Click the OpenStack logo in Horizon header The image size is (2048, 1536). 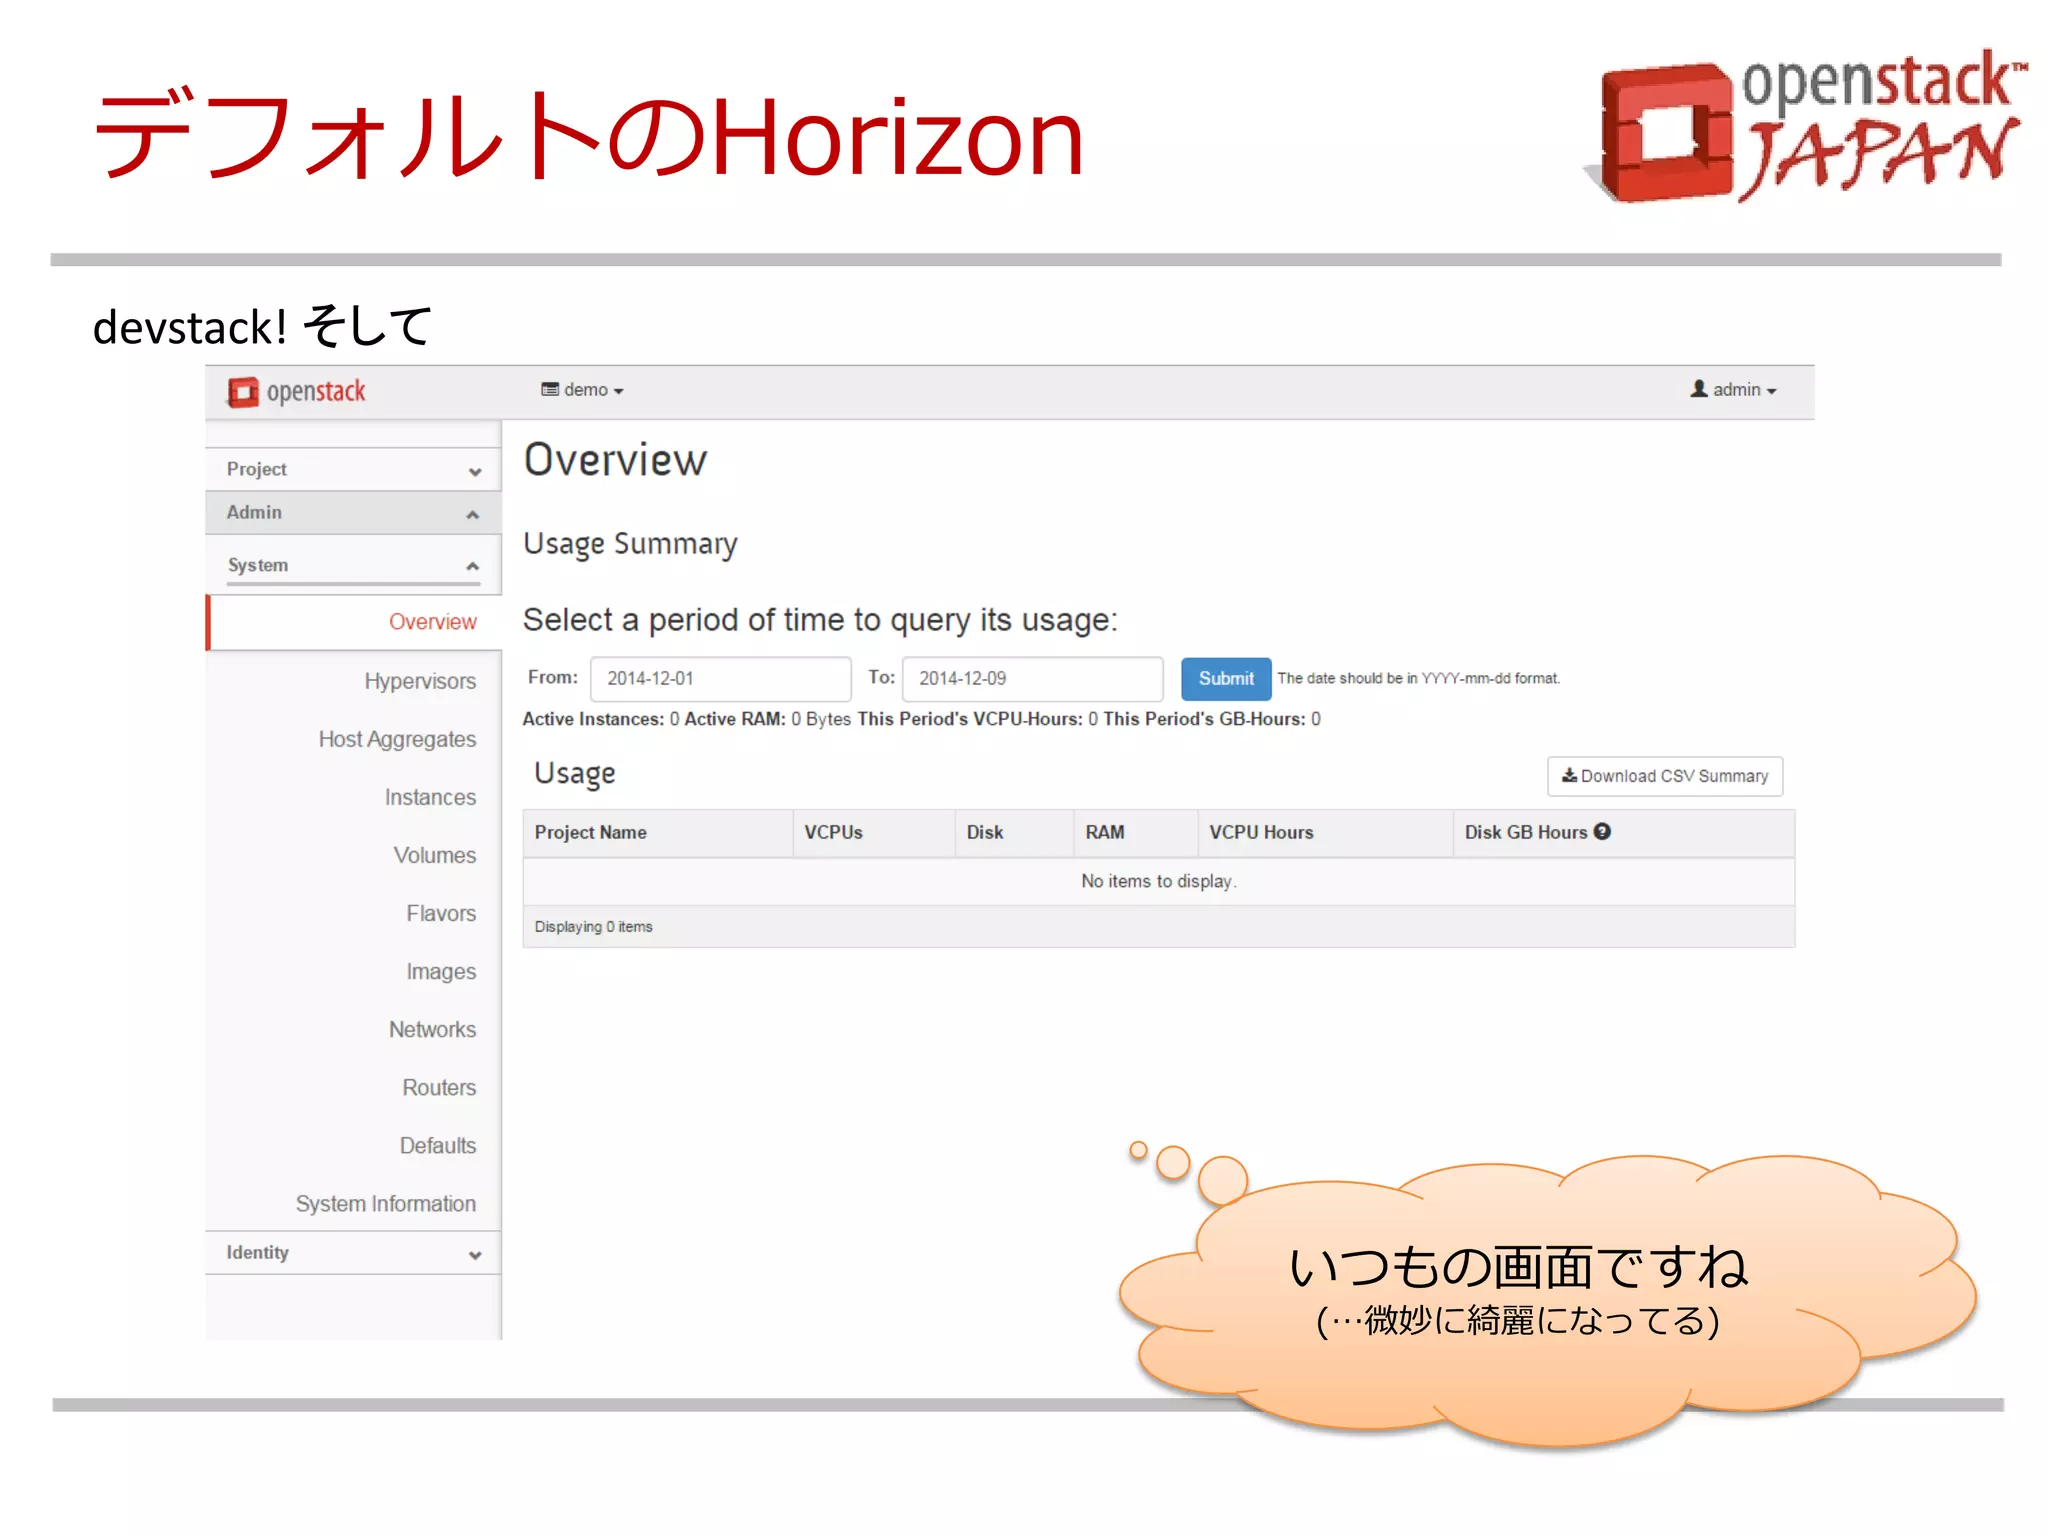297,391
